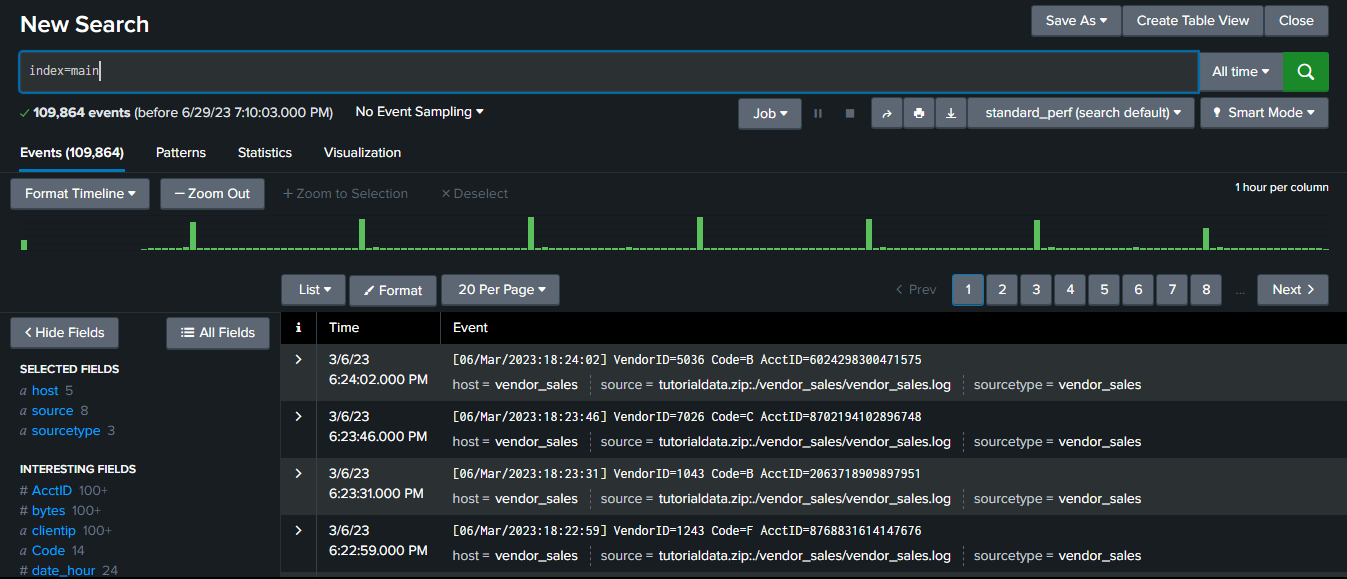The width and height of the screenshot is (1347, 579).
Task: Go to results page 5
Action: 1104,290
